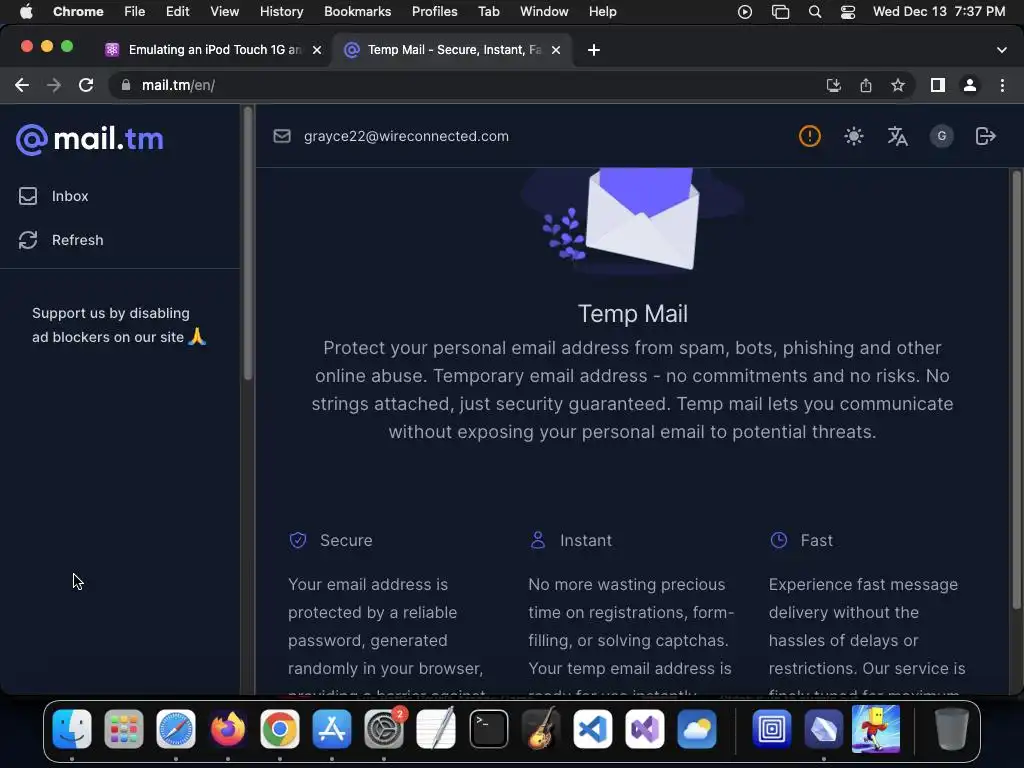
Task: Click the date and time in menu bar
Action: pyautogui.click(x=939, y=12)
